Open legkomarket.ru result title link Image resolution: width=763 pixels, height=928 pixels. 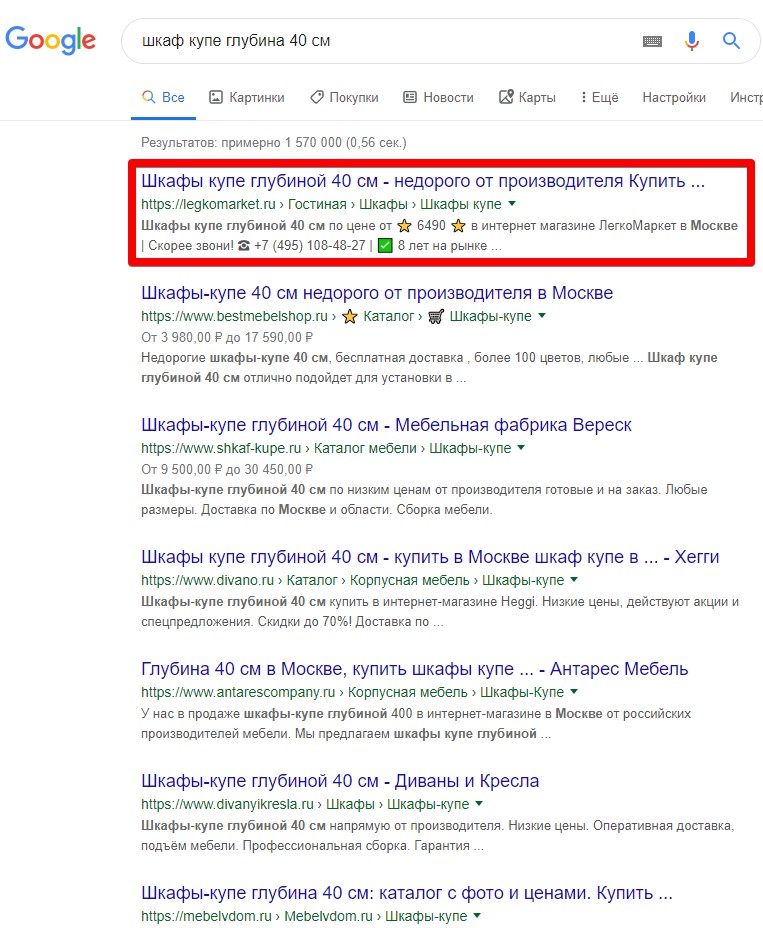423,181
